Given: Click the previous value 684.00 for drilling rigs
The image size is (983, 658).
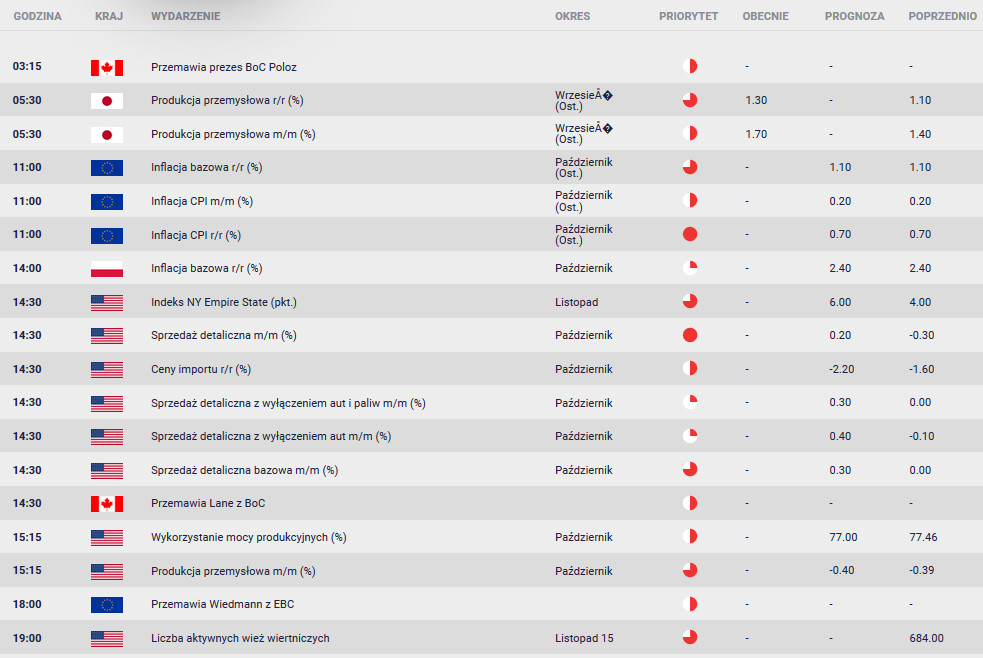Looking at the screenshot, I should click(x=926, y=638).
